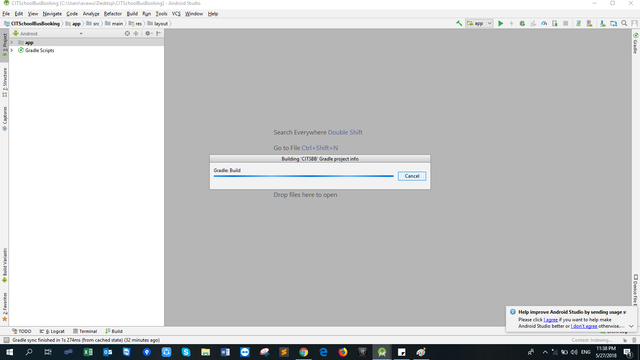Image resolution: width=640 pixels, height=360 pixels.
Task: Open the View menu
Action: (x=33, y=13)
